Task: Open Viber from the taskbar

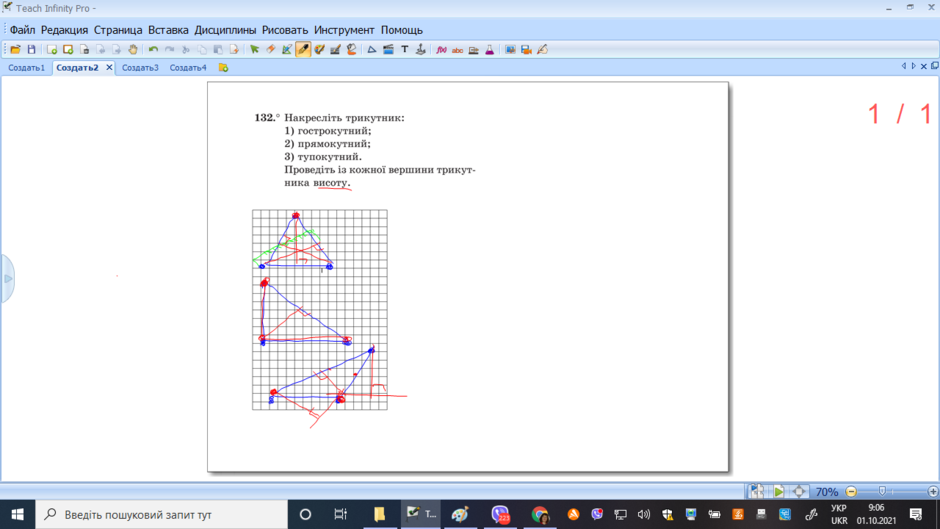Action: (x=500, y=515)
